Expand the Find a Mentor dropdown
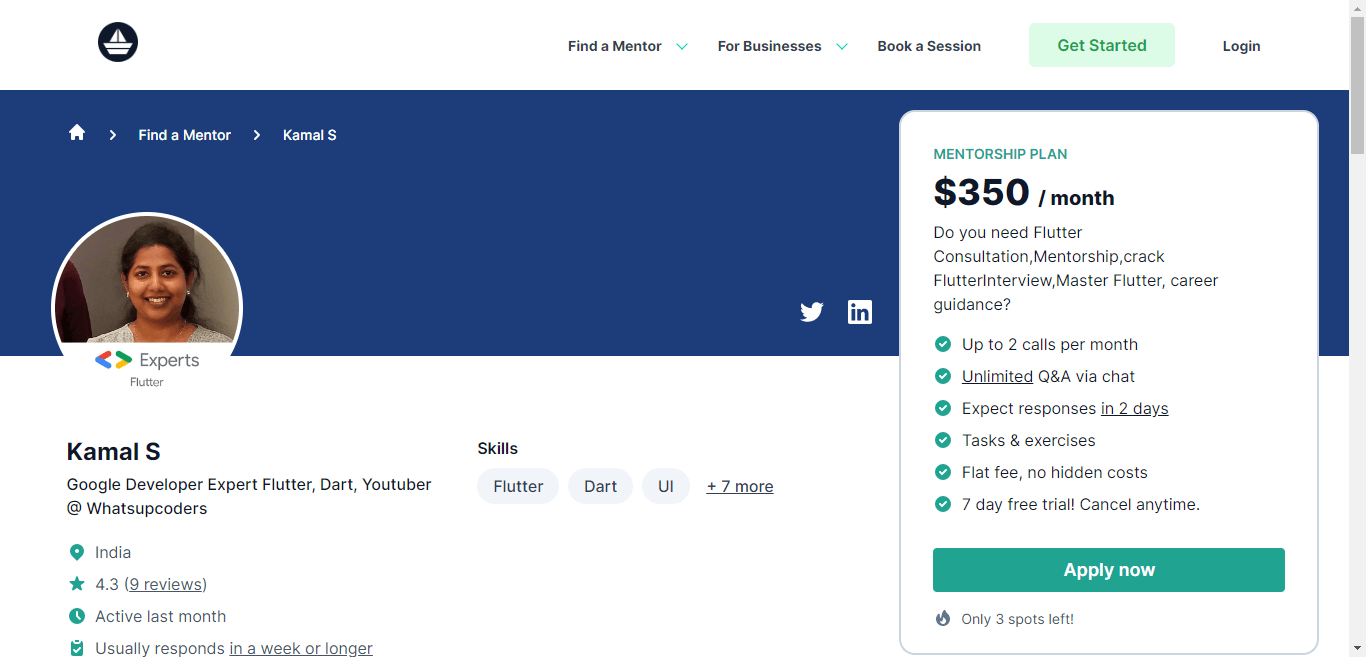 click(626, 46)
